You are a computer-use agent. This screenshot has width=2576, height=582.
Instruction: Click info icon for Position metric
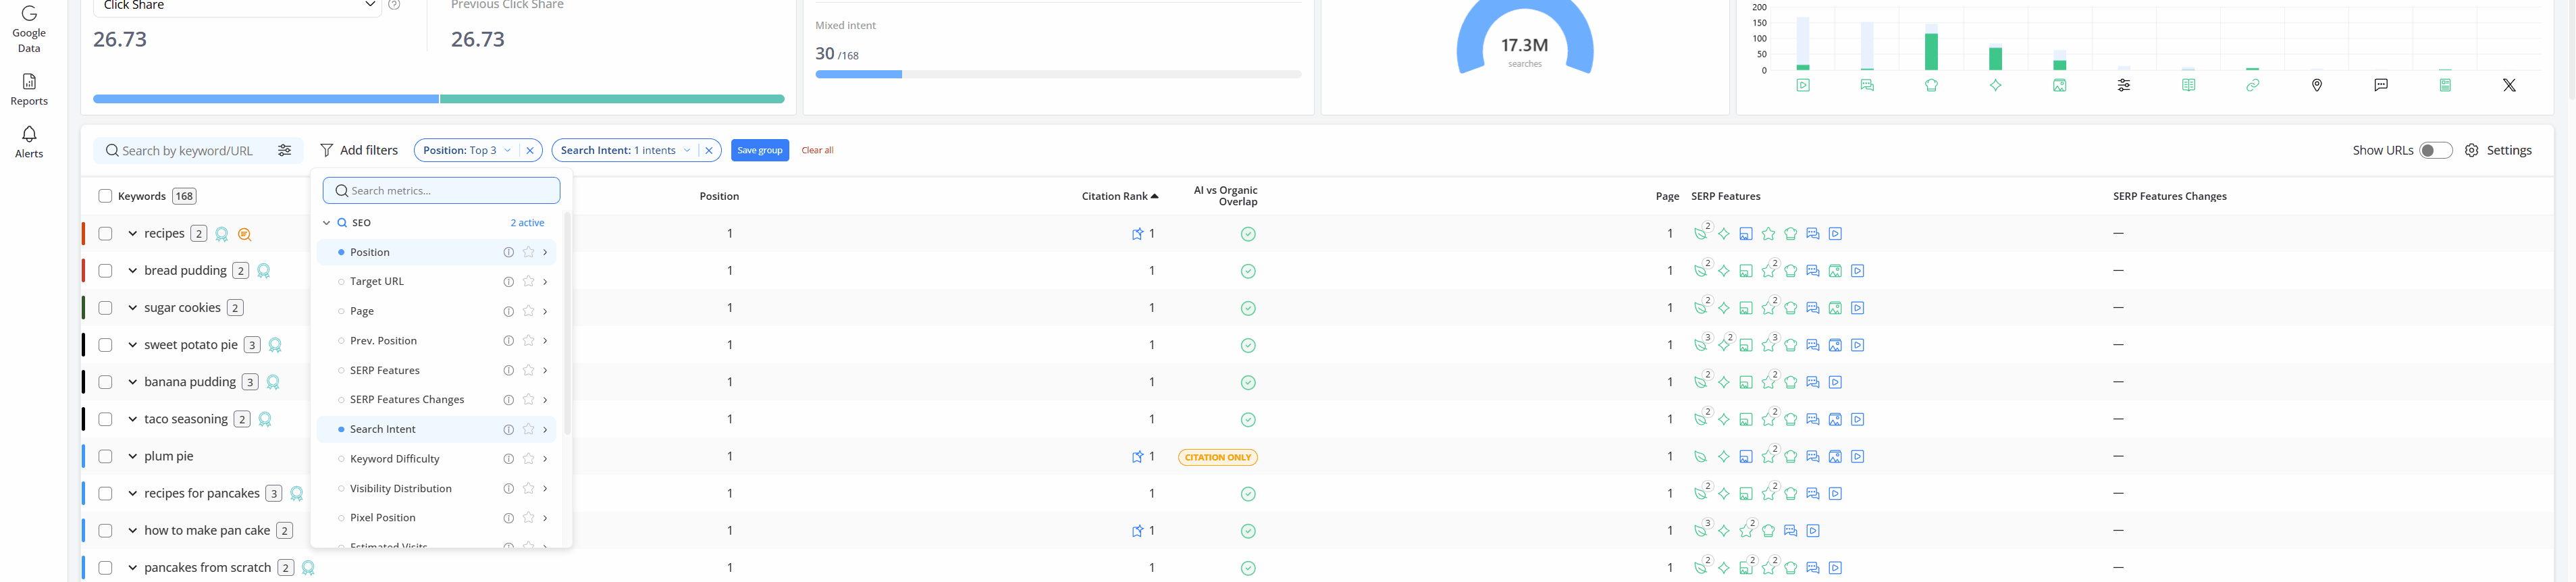coord(508,252)
